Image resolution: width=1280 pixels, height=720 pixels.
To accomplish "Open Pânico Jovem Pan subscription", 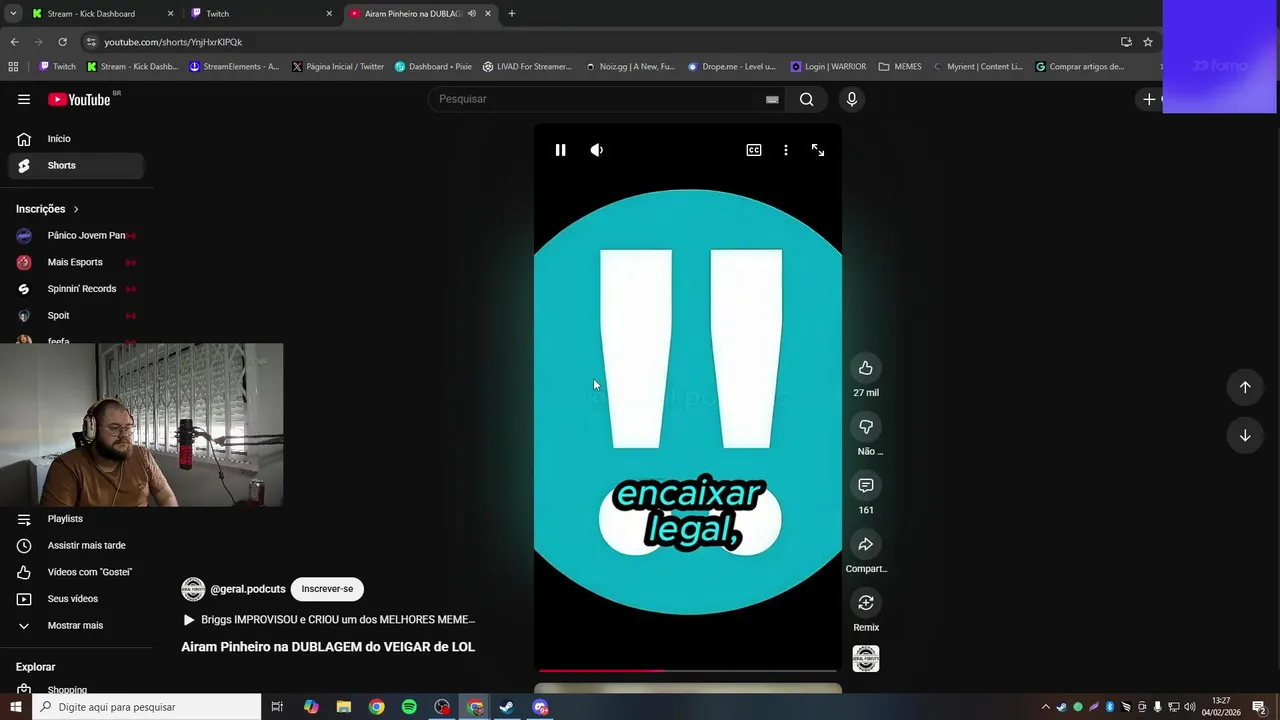I will pyautogui.click(x=76, y=236).
